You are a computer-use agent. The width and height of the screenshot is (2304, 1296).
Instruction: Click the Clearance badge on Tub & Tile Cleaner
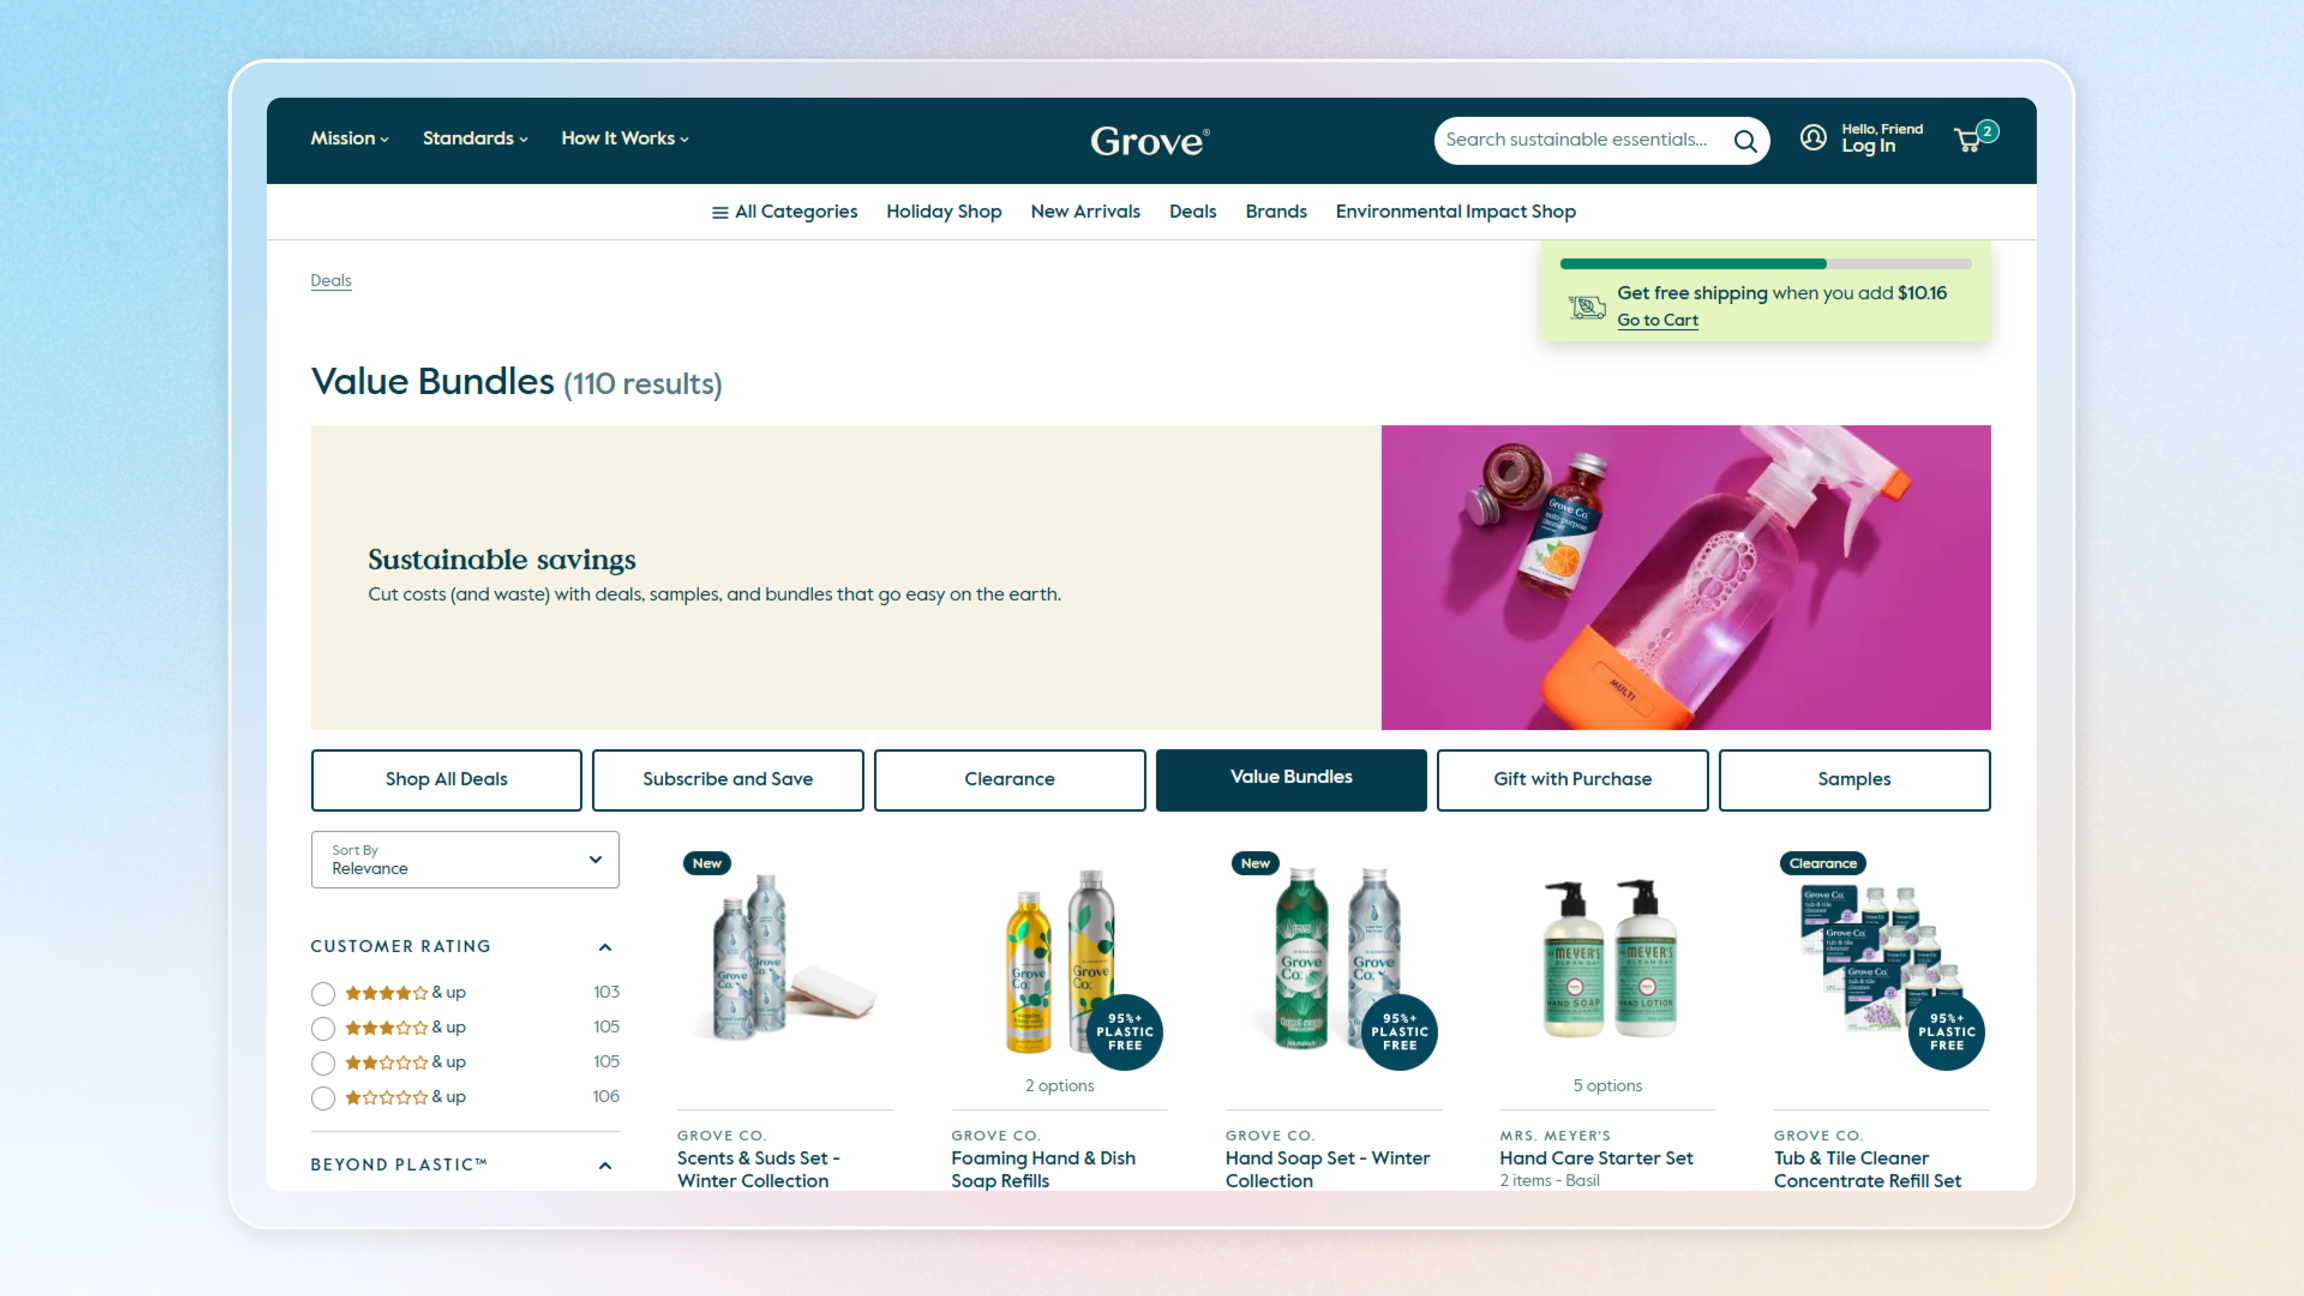click(1822, 863)
